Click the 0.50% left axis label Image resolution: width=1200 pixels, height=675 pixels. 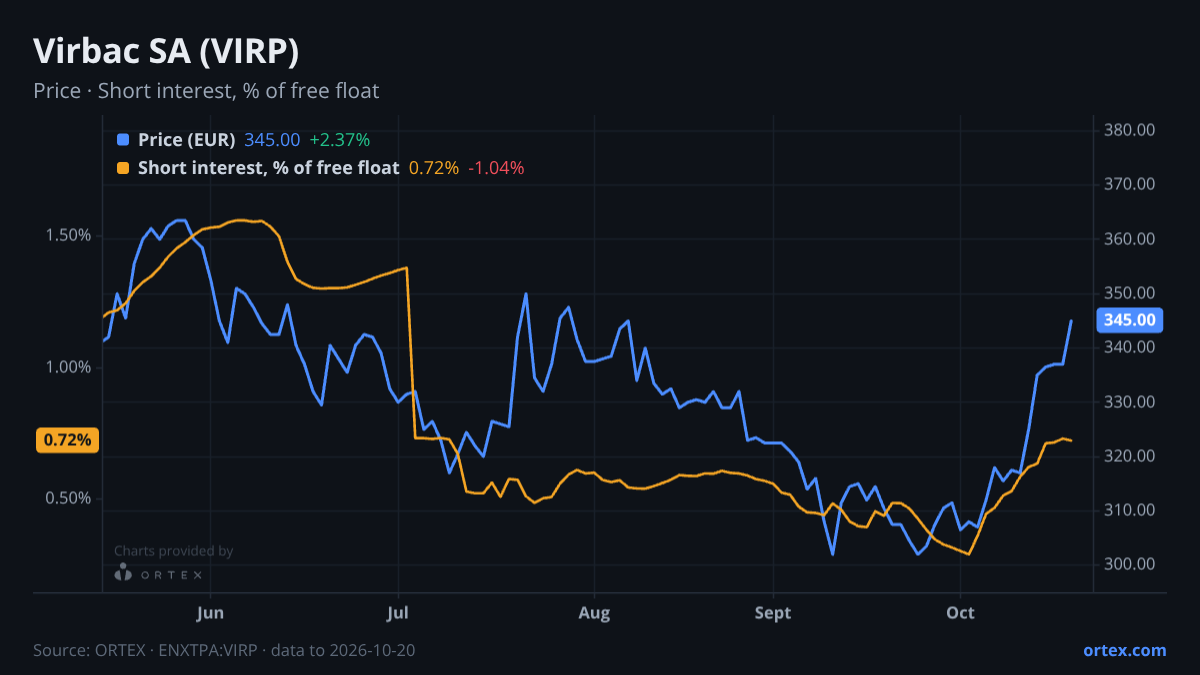[x=69, y=498]
